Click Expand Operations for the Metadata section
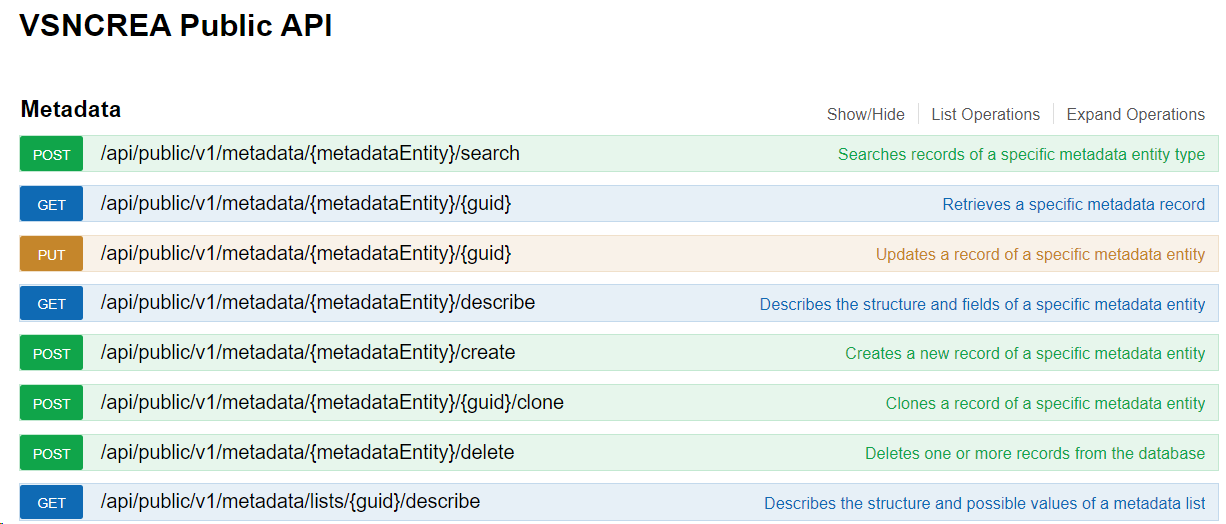This screenshot has width=1226, height=524. coord(1135,114)
